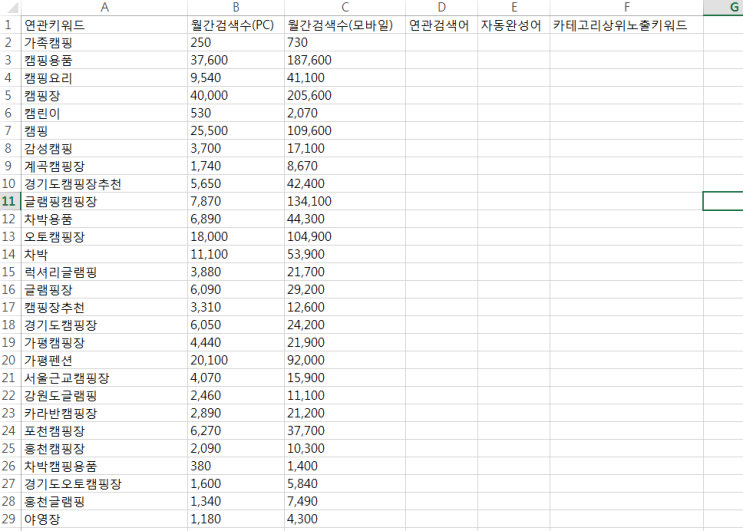Screen dimensions: 743x531
Task: Click PC search value 40,000
Action: (x=236, y=95)
